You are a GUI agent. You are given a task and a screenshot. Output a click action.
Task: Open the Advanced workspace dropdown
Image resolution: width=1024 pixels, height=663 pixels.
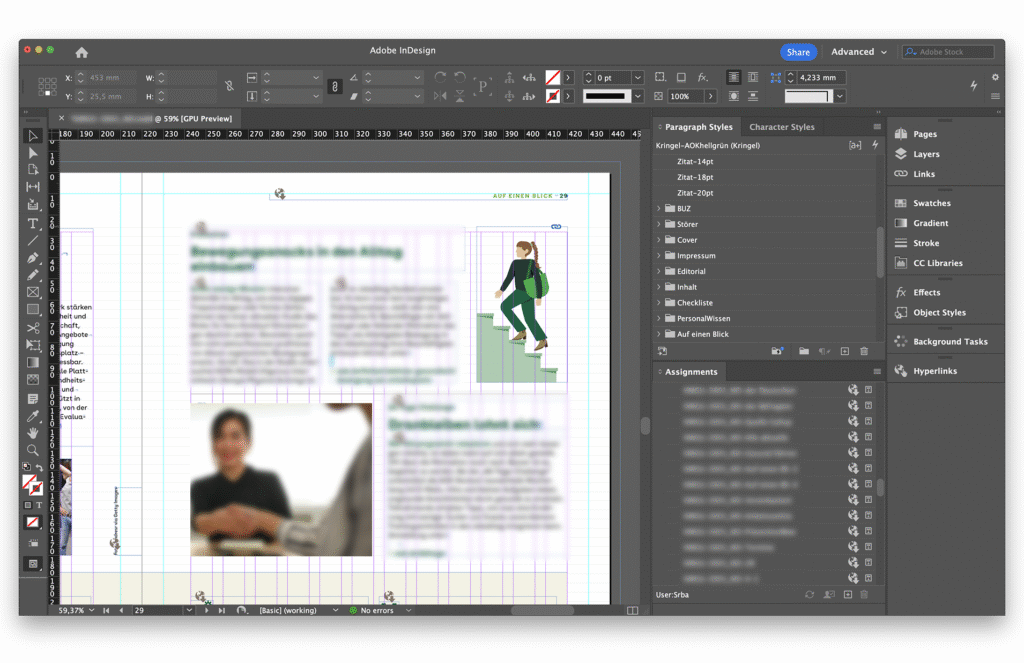[x=859, y=52]
